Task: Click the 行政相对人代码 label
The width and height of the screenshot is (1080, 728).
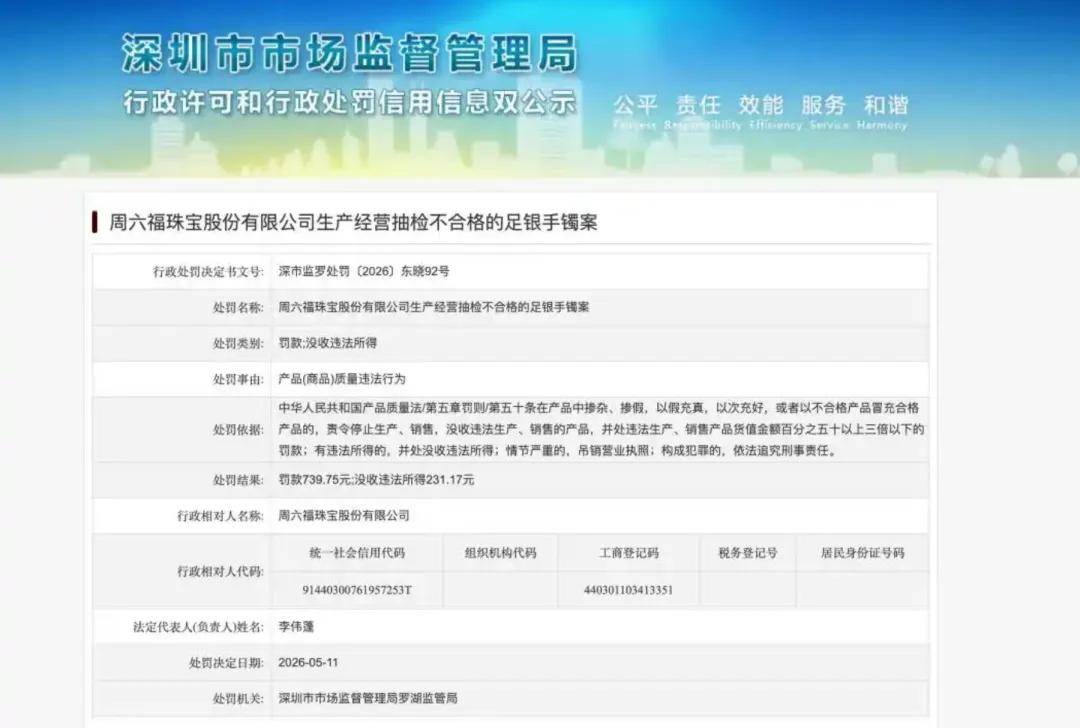Action: [220, 572]
